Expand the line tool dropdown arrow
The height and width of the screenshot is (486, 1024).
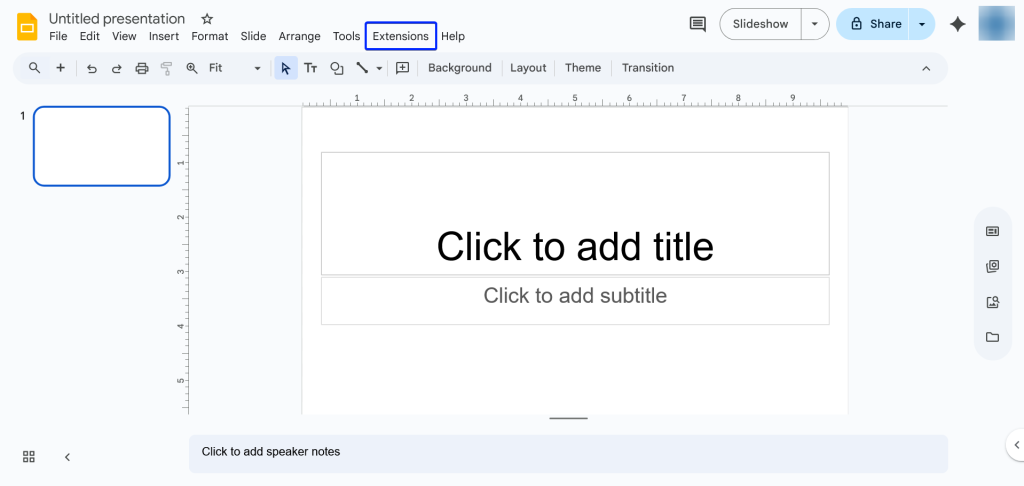379,69
